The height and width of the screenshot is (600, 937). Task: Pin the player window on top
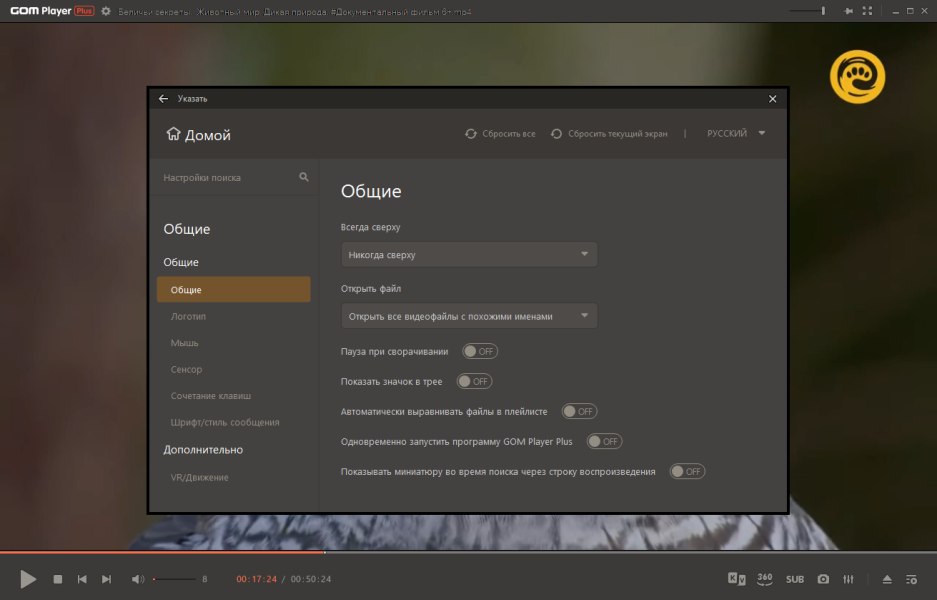click(848, 11)
